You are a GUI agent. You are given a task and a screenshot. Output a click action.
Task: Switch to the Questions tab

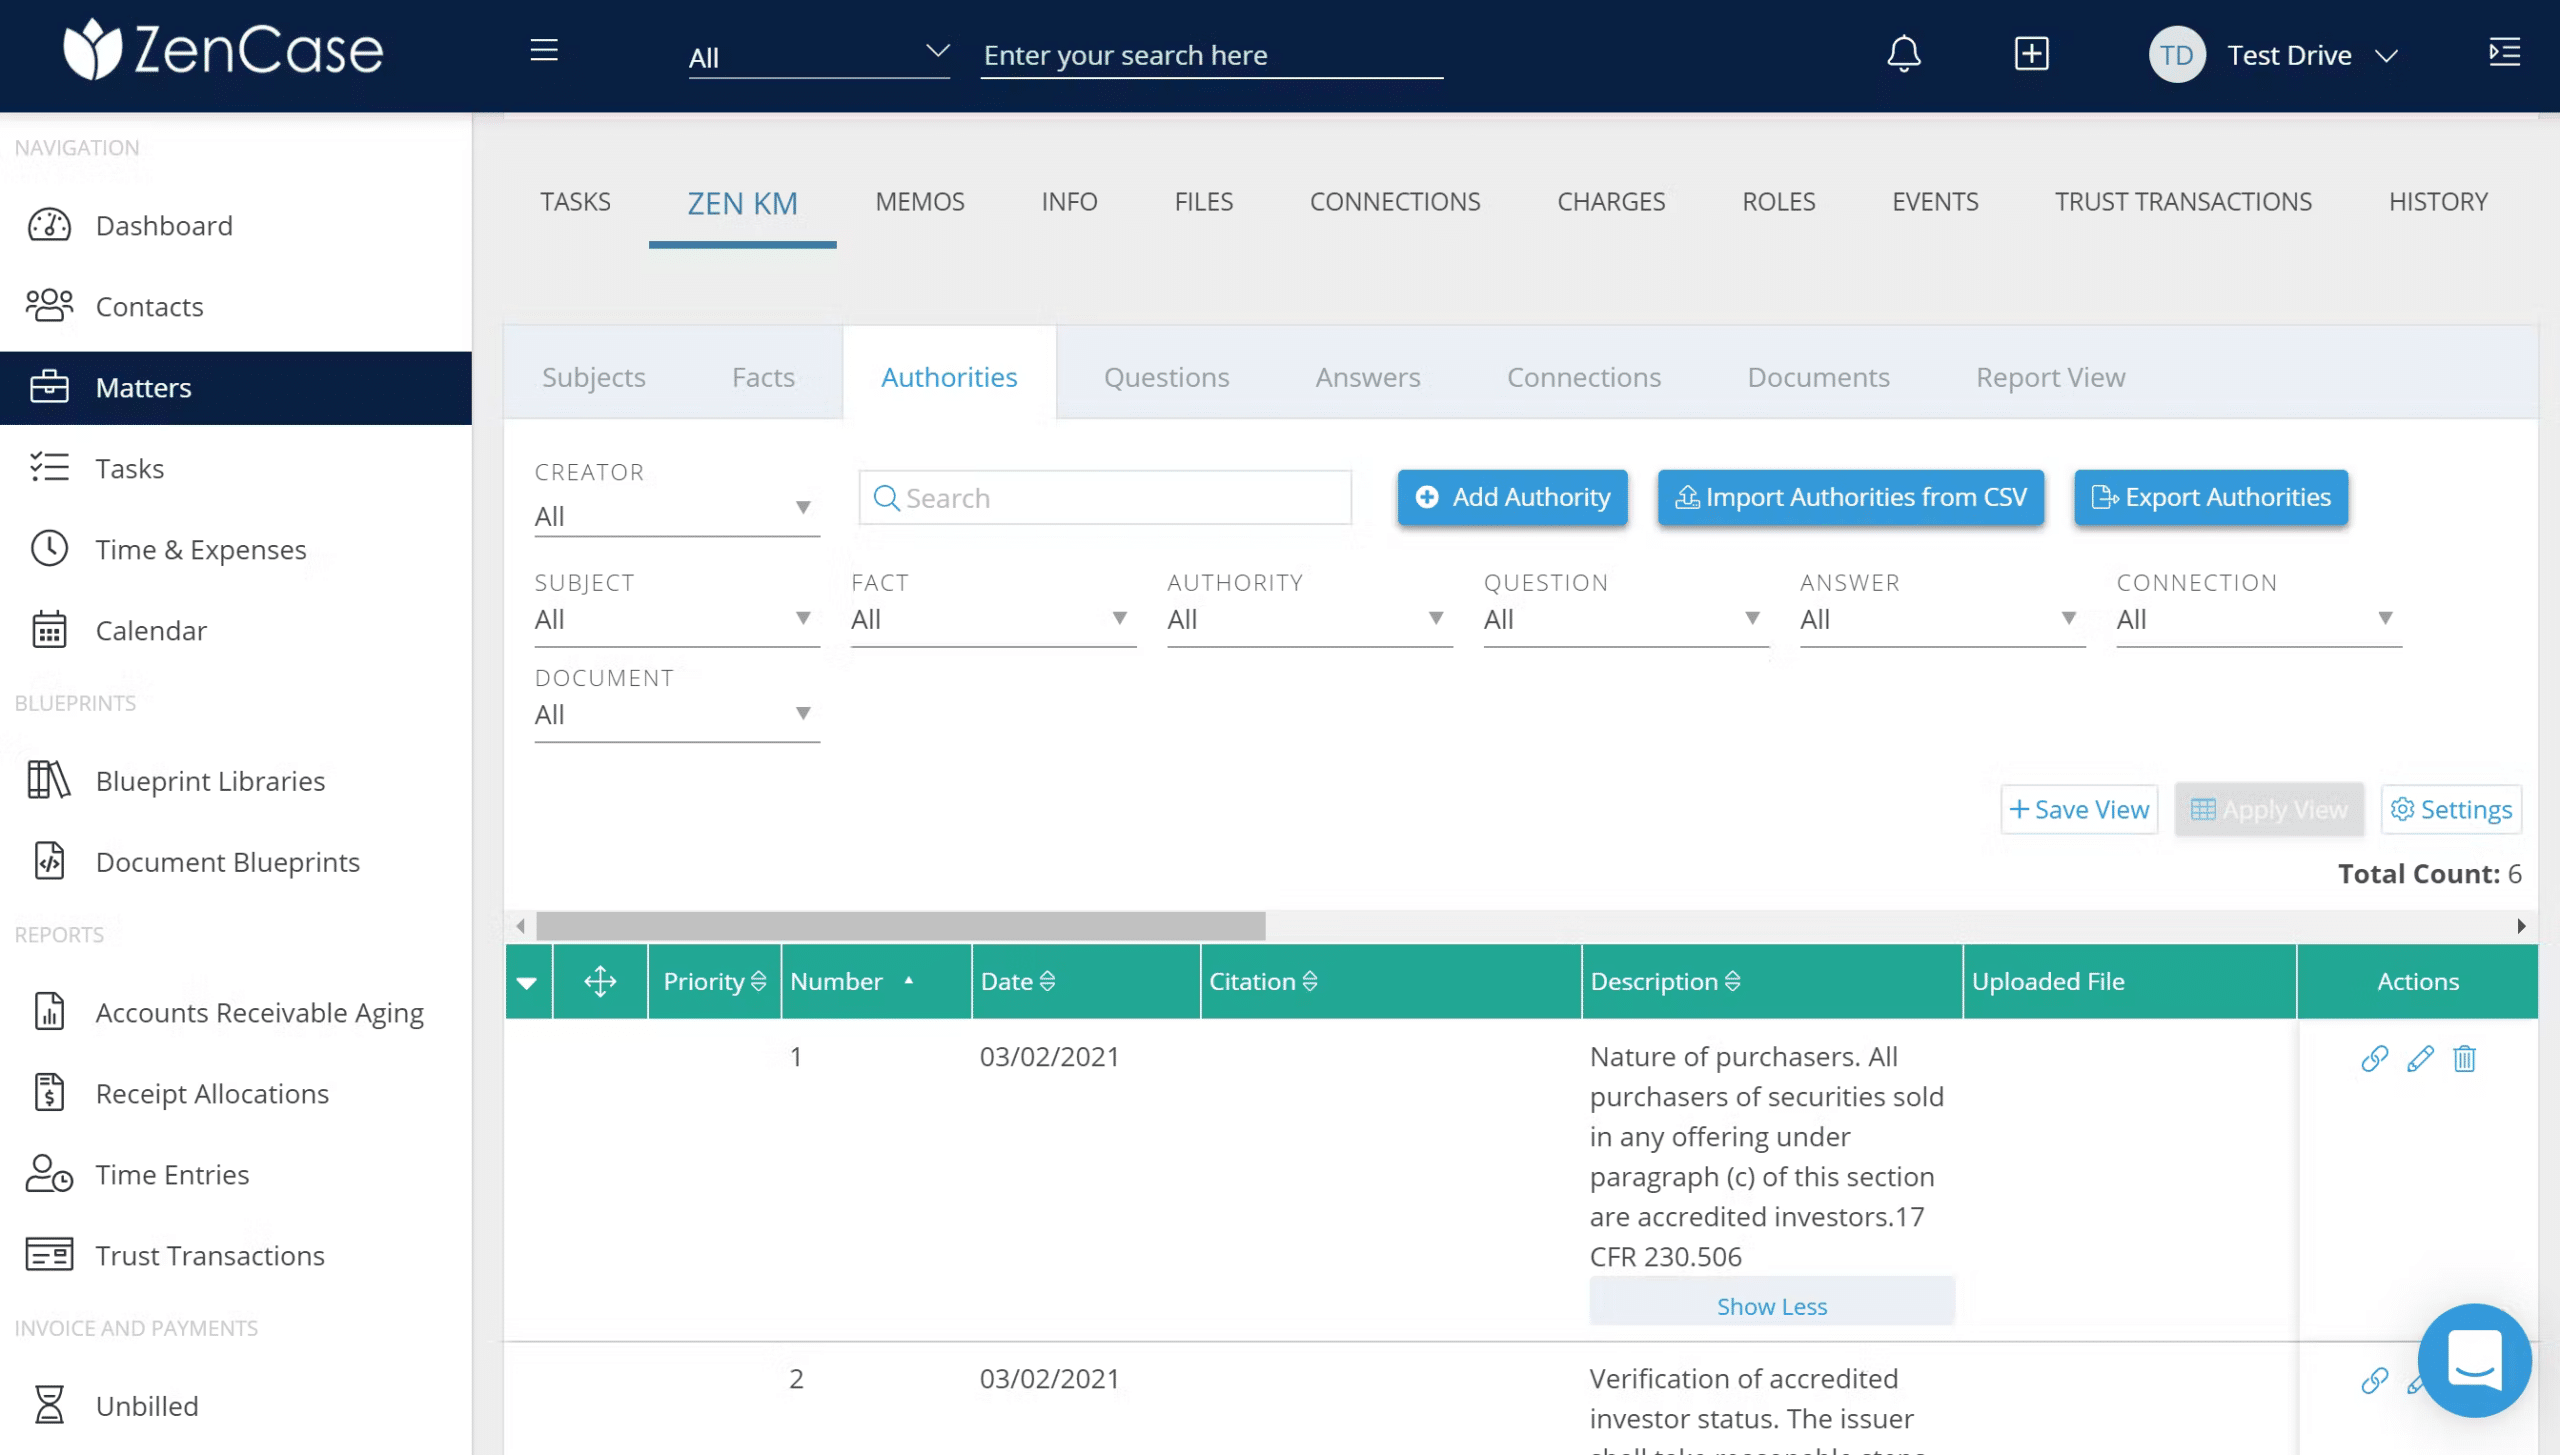coord(1166,377)
